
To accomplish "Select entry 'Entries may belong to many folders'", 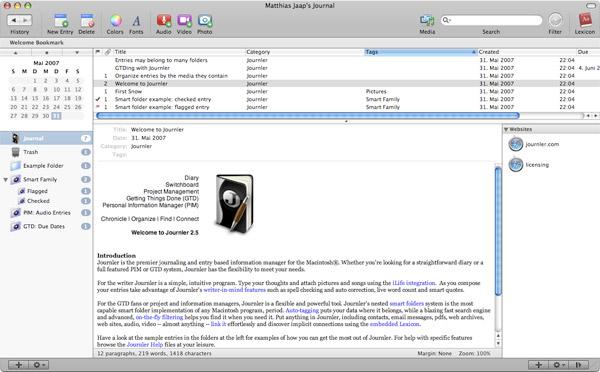I will (347, 60).
